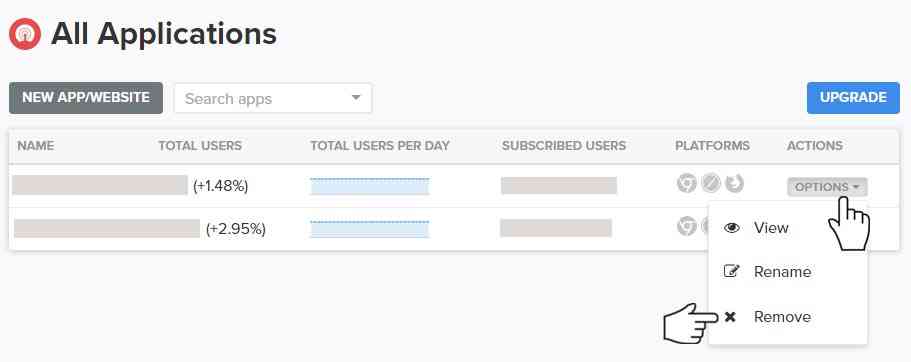Click the red OneSignal logo icon
The width and height of the screenshot is (911, 362).
25,34
